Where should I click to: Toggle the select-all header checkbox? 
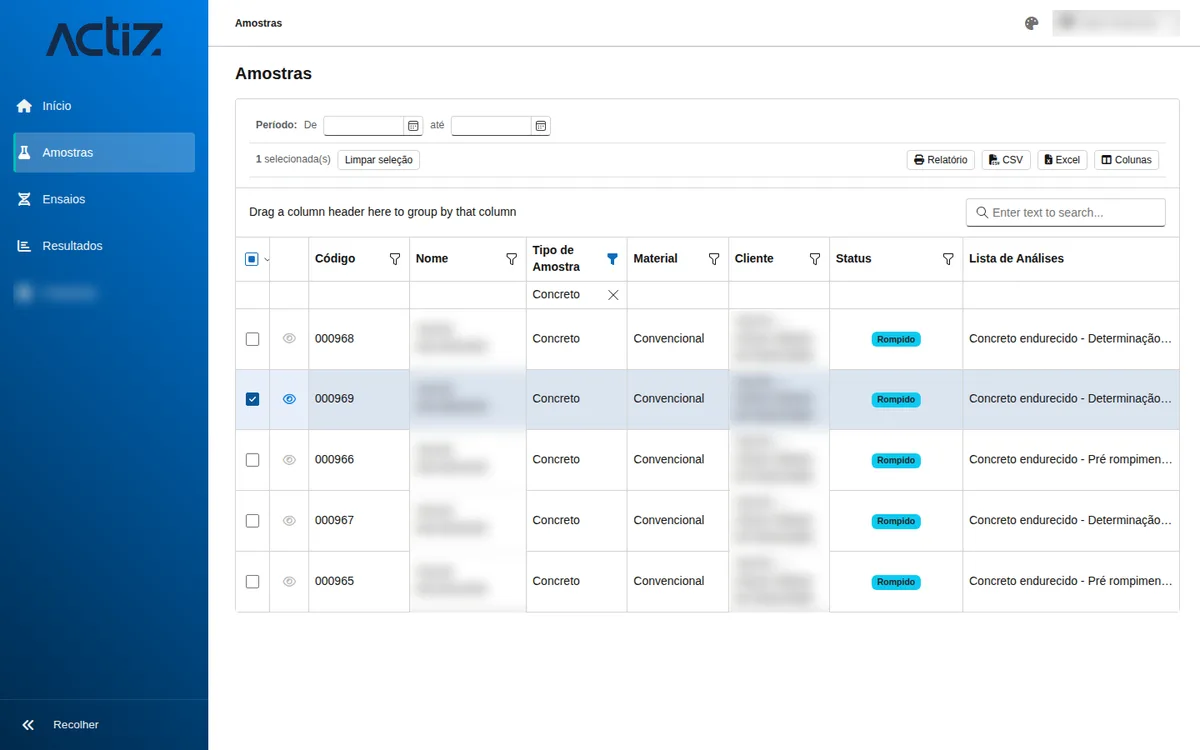[x=252, y=259]
